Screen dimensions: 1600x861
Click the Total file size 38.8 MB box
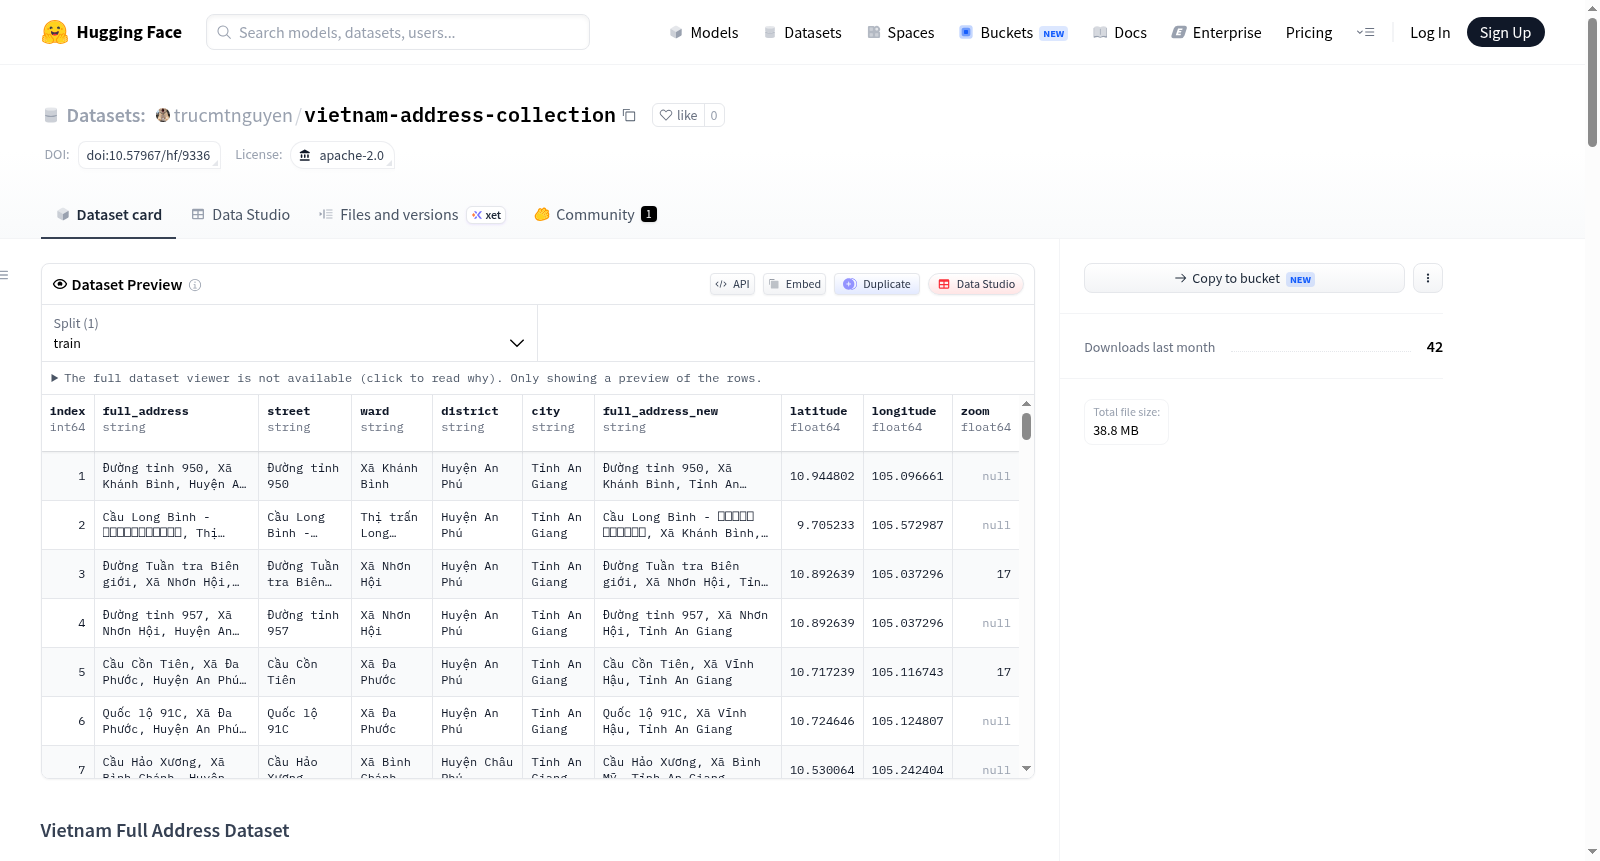pos(1126,421)
